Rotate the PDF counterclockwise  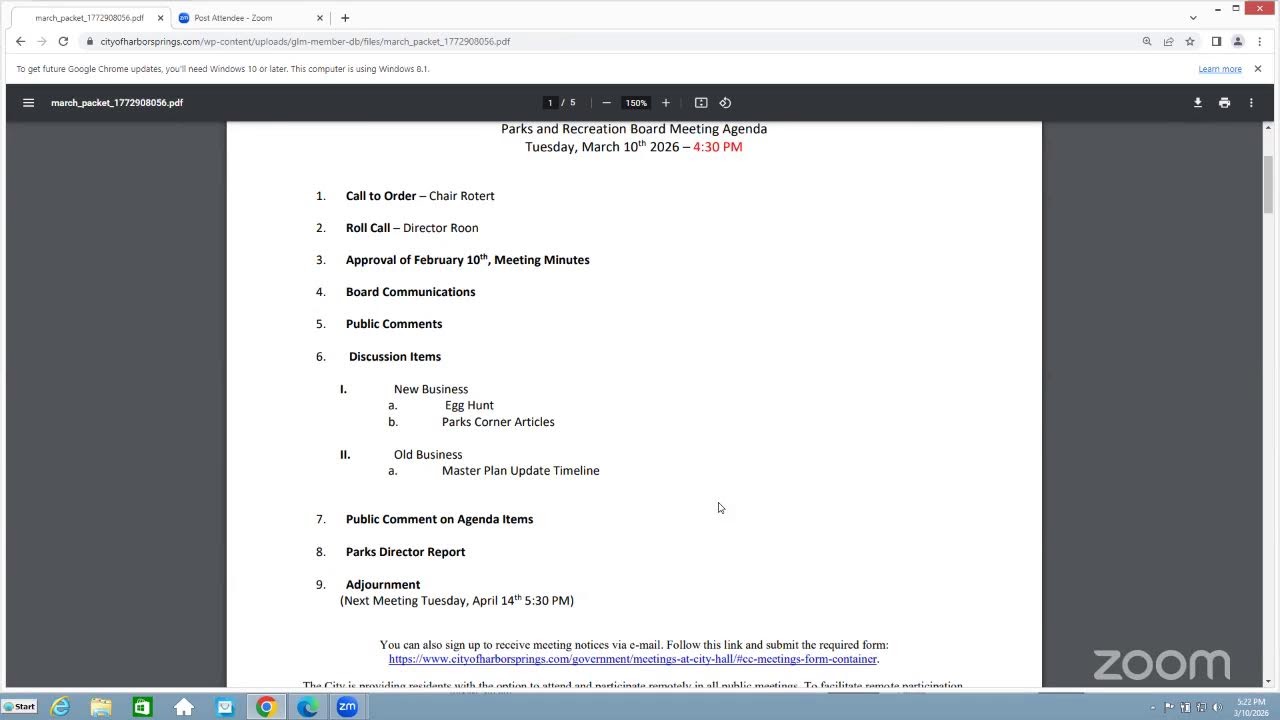[x=726, y=103]
